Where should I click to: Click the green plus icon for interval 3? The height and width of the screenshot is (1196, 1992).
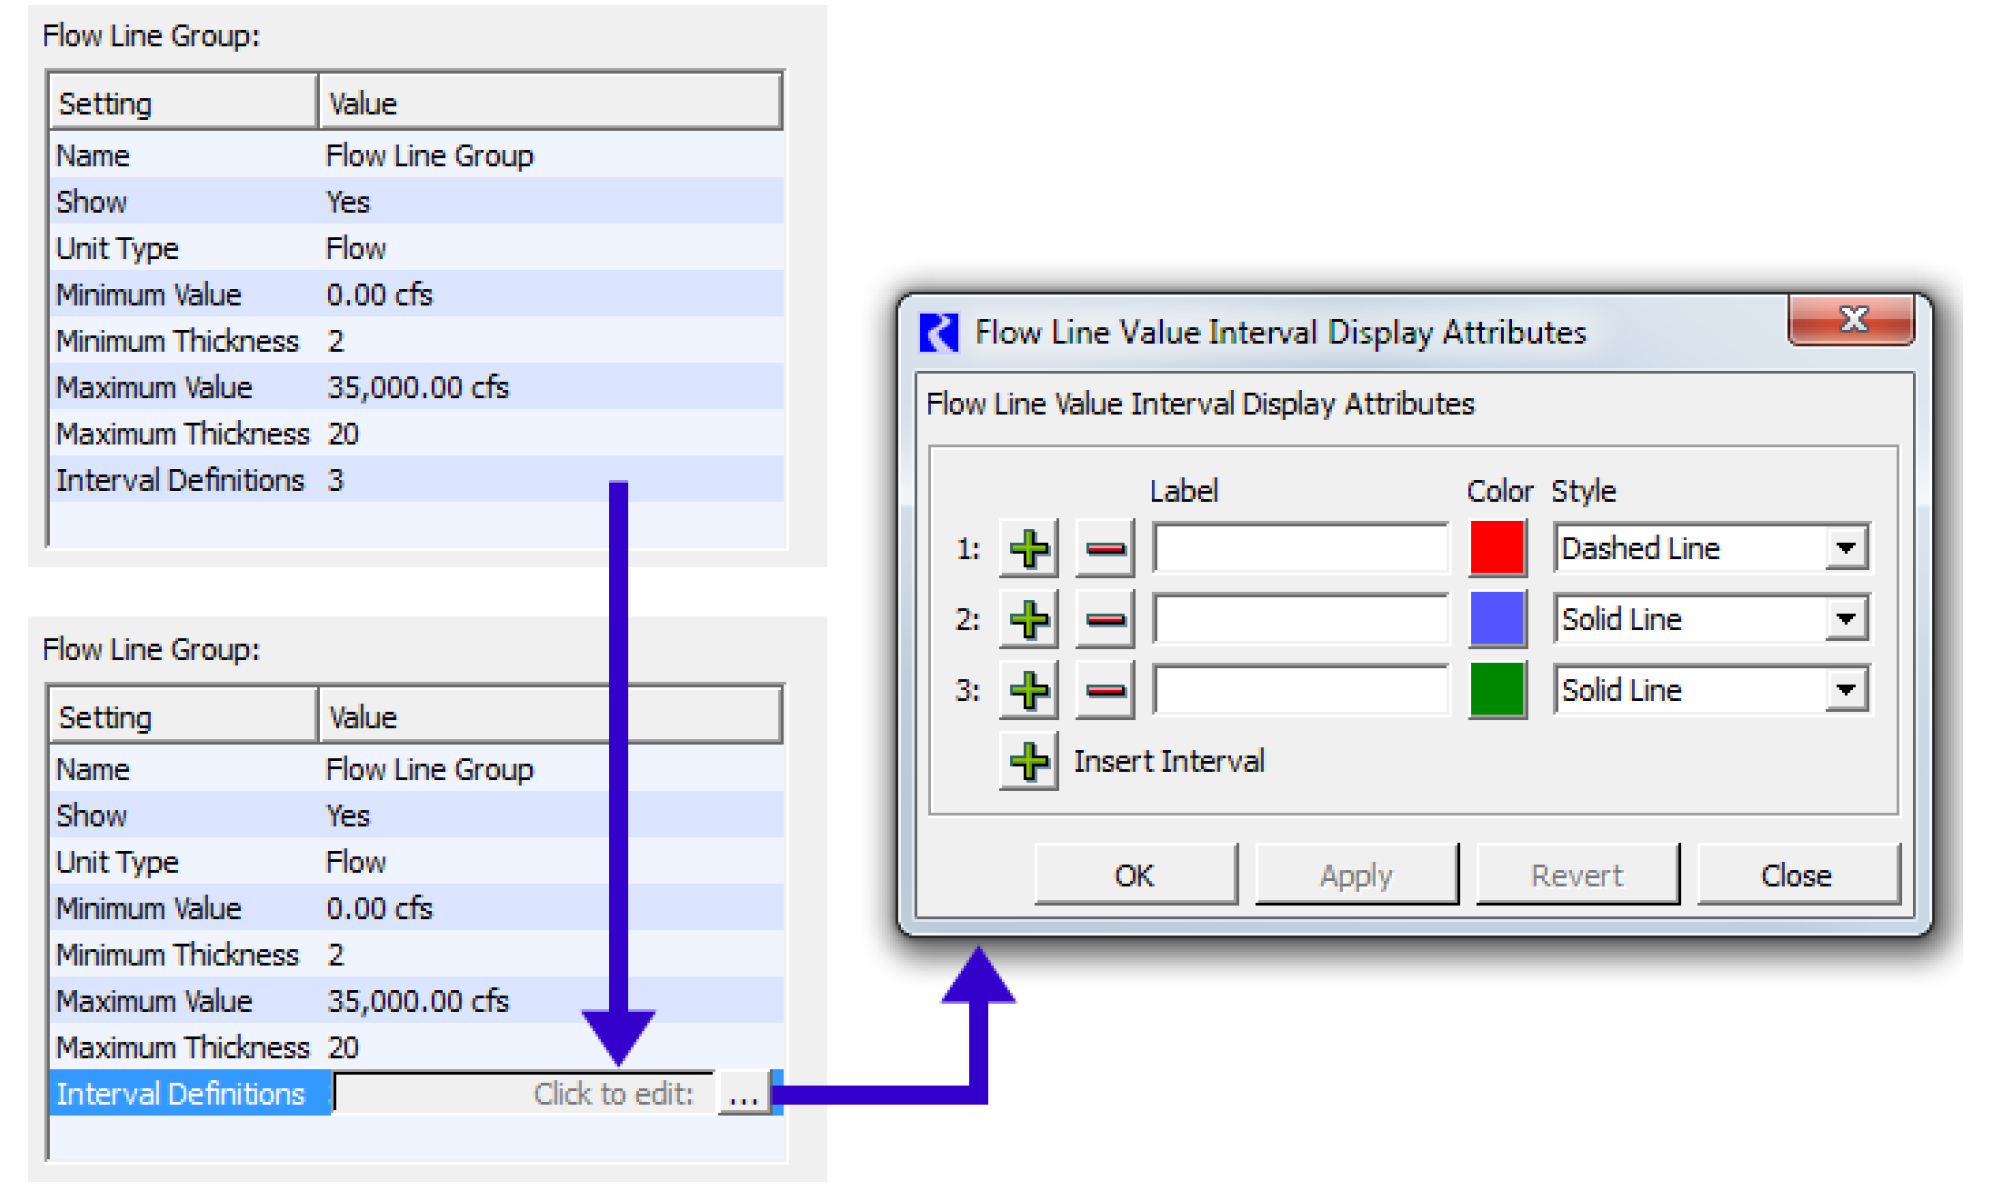tap(1028, 690)
